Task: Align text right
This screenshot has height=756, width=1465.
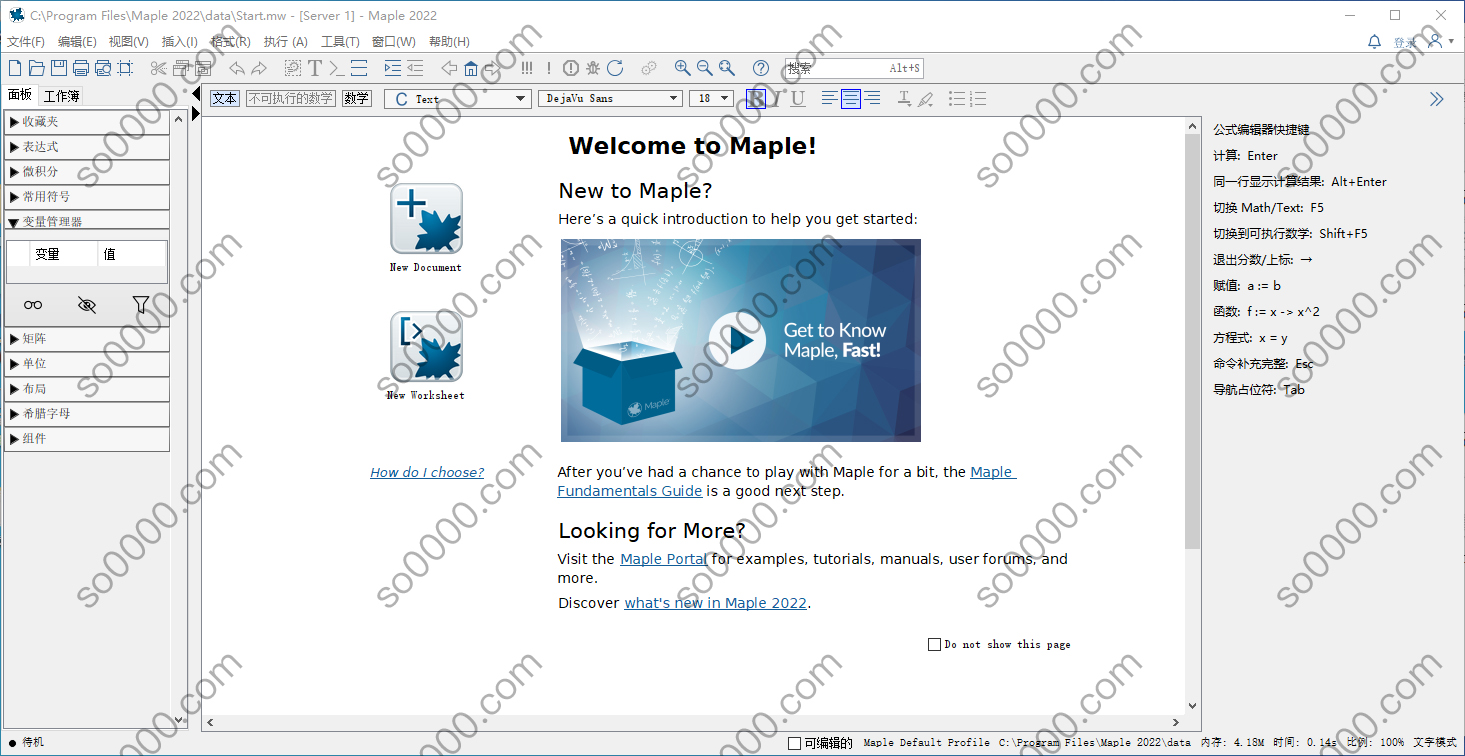Action: [x=872, y=98]
